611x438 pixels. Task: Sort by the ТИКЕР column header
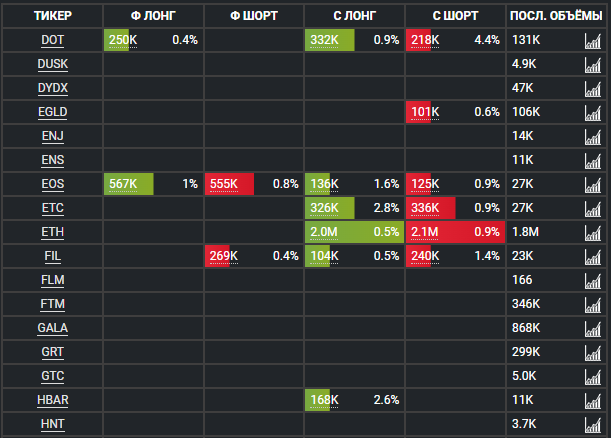[x=52, y=15]
